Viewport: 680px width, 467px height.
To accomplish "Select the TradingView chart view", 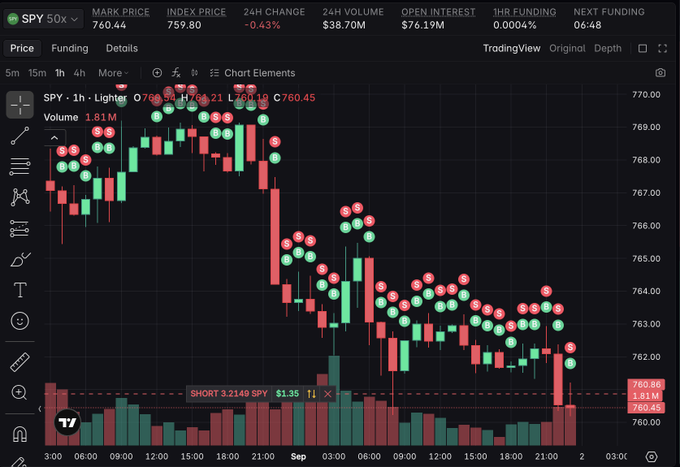I will pyautogui.click(x=512, y=48).
